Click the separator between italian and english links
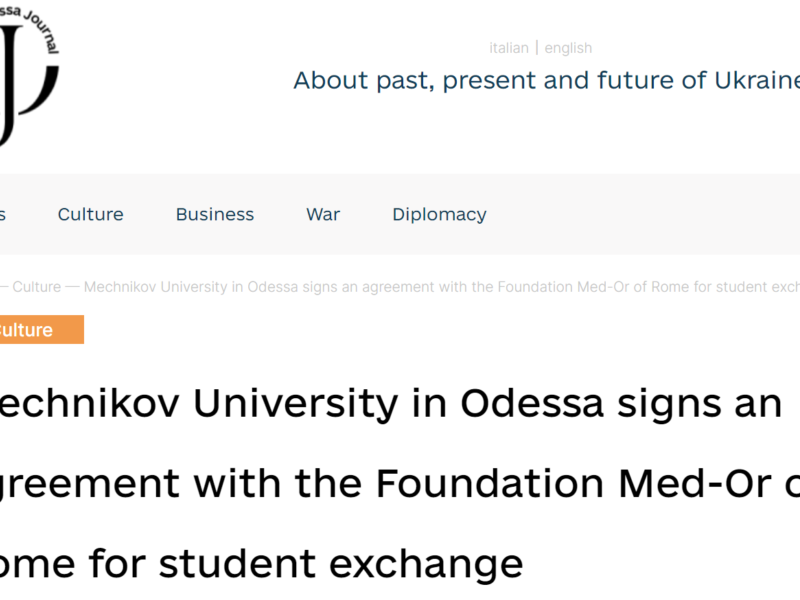Image resolution: width=800 pixels, height=600 pixels. (x=537, y=47)
